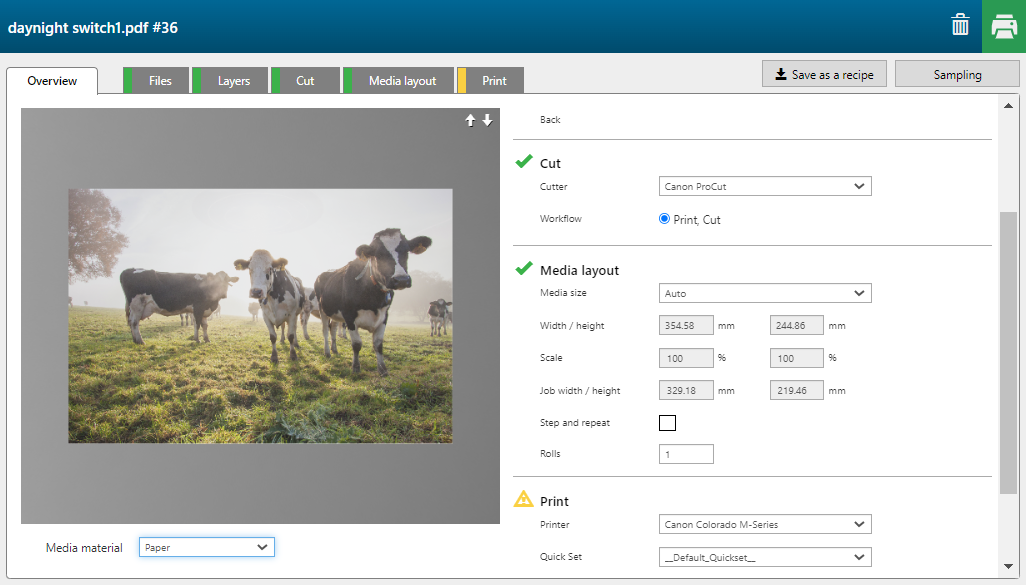Enable the Step and repeat checkbox
This screenshot has width=1026, height=585.
click(667, 423)
